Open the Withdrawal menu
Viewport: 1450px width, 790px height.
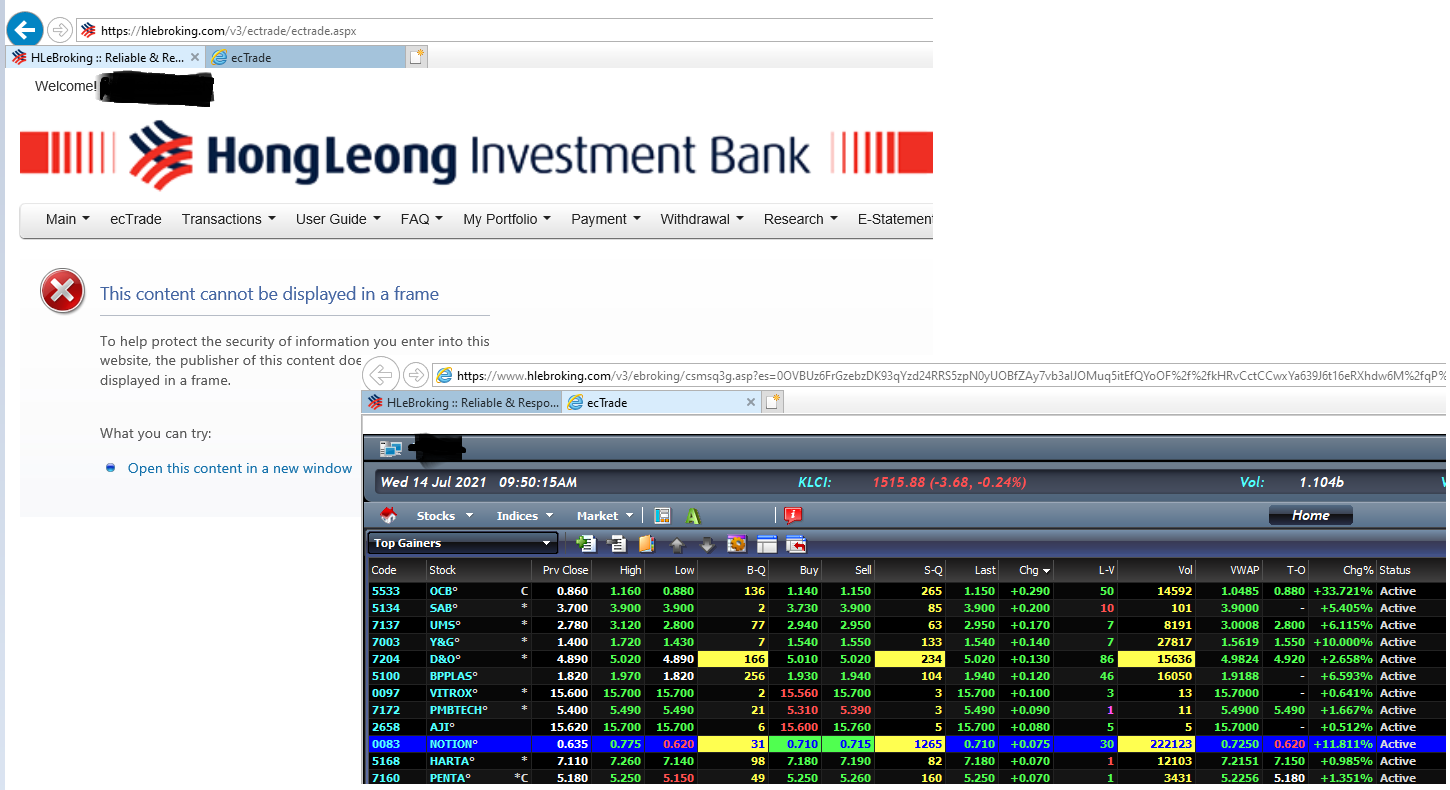tap(702, 219)
